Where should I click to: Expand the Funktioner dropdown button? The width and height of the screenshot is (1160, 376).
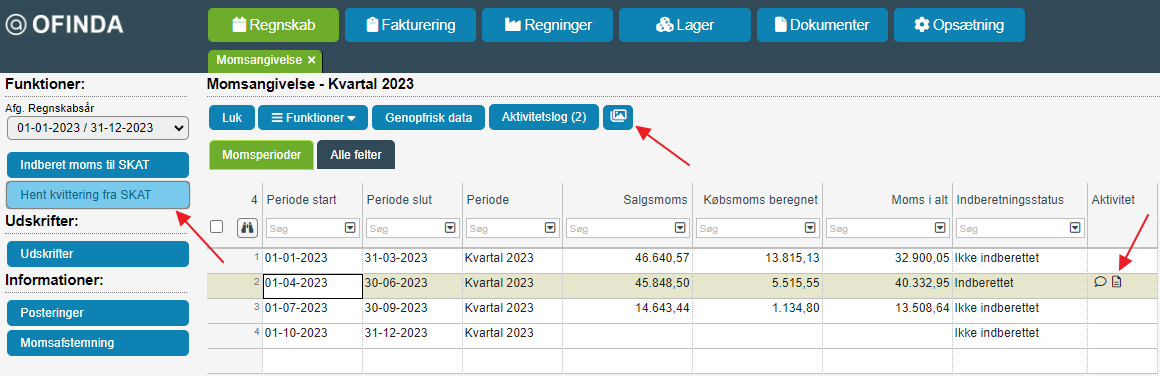point(313,118)
